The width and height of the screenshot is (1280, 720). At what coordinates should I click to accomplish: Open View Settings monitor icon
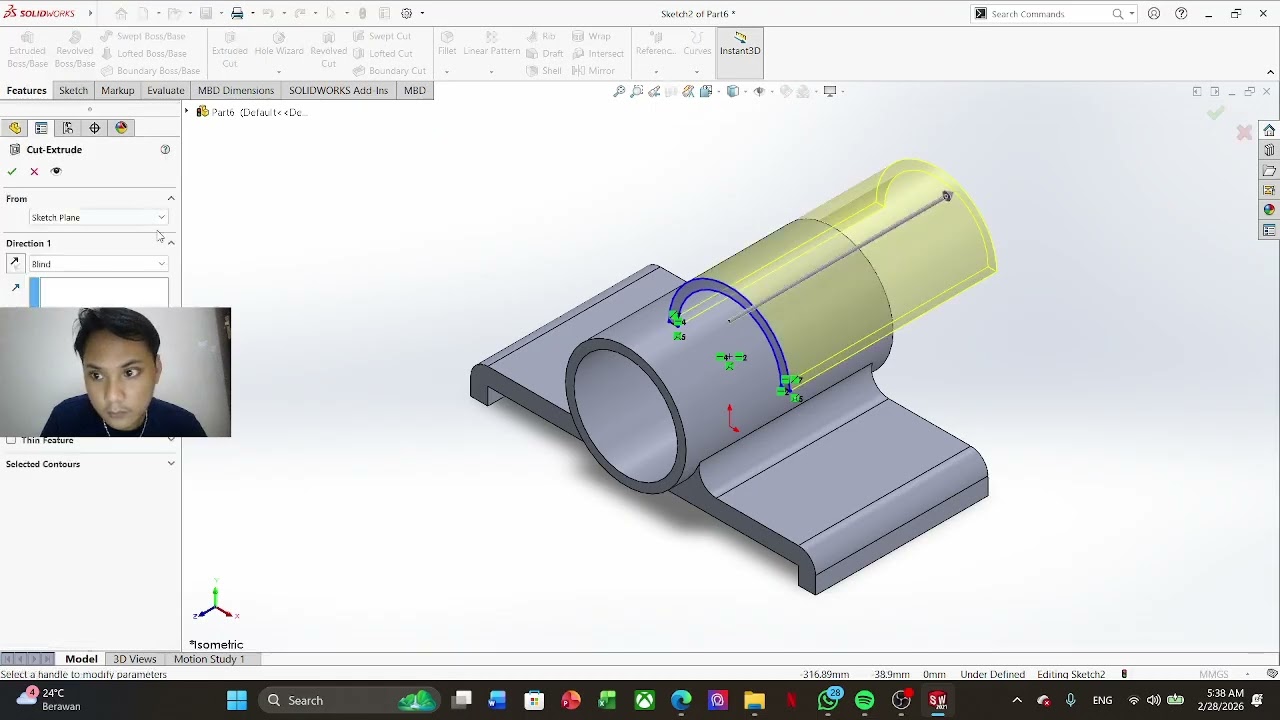point(830,91)
